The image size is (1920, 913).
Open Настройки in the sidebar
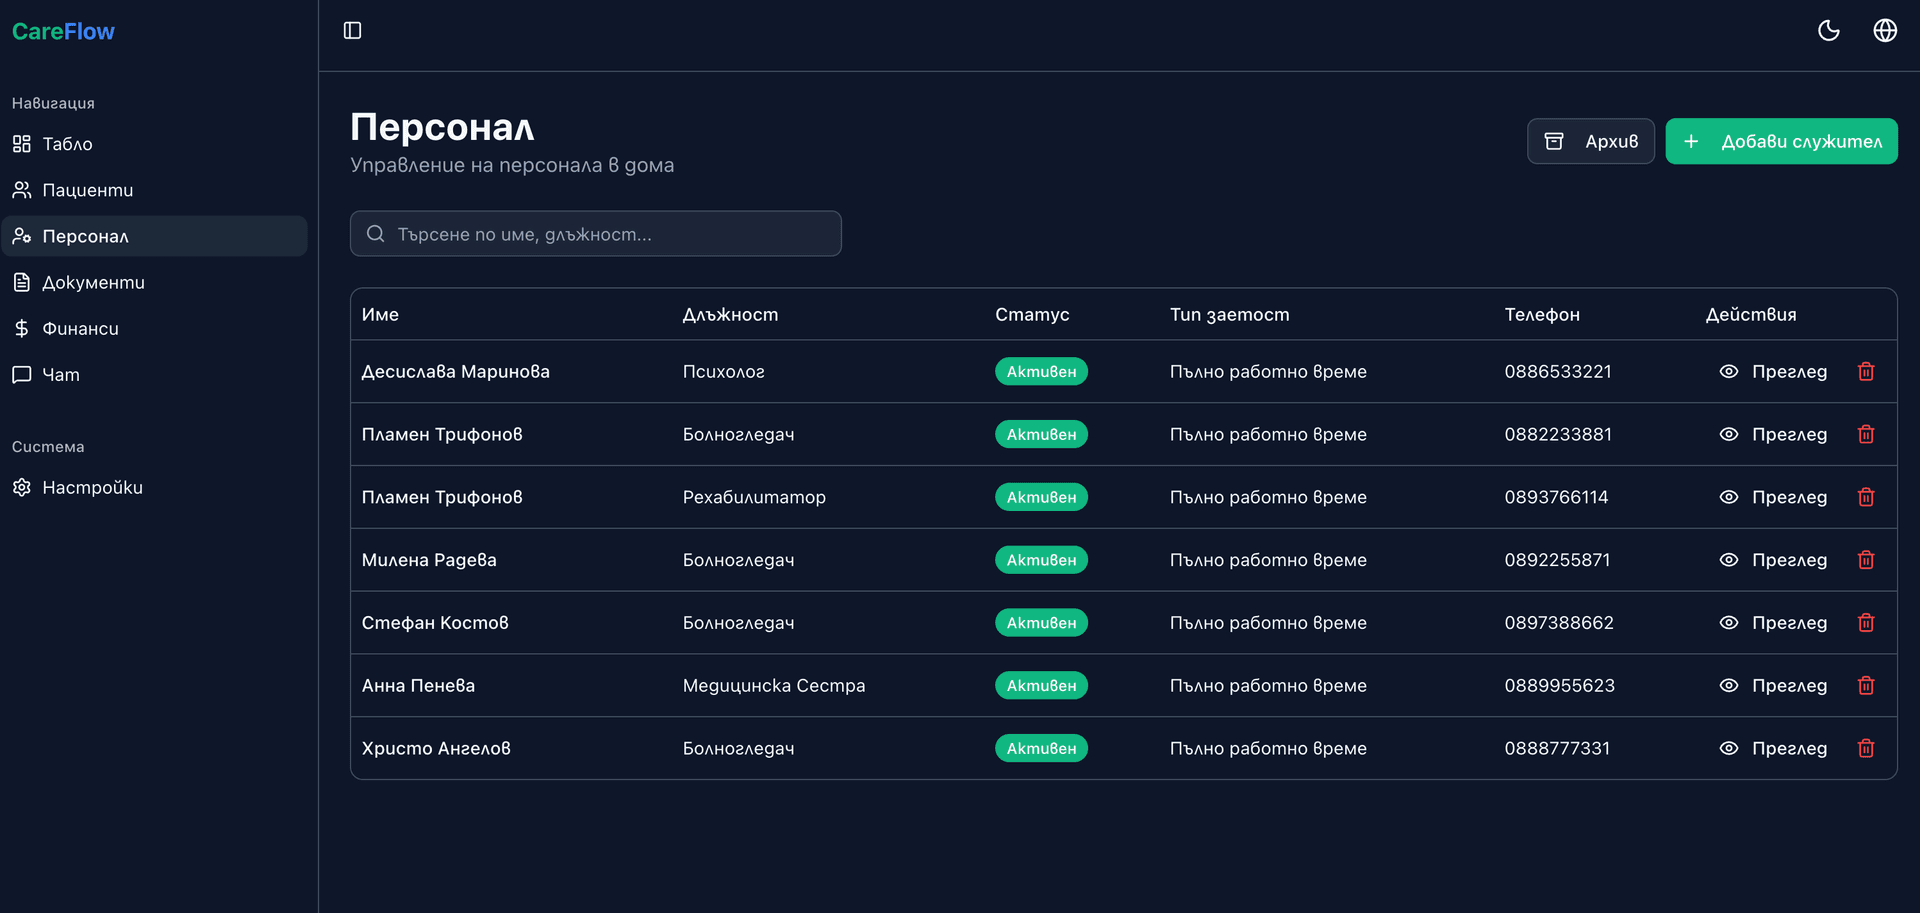click(92, 488)
